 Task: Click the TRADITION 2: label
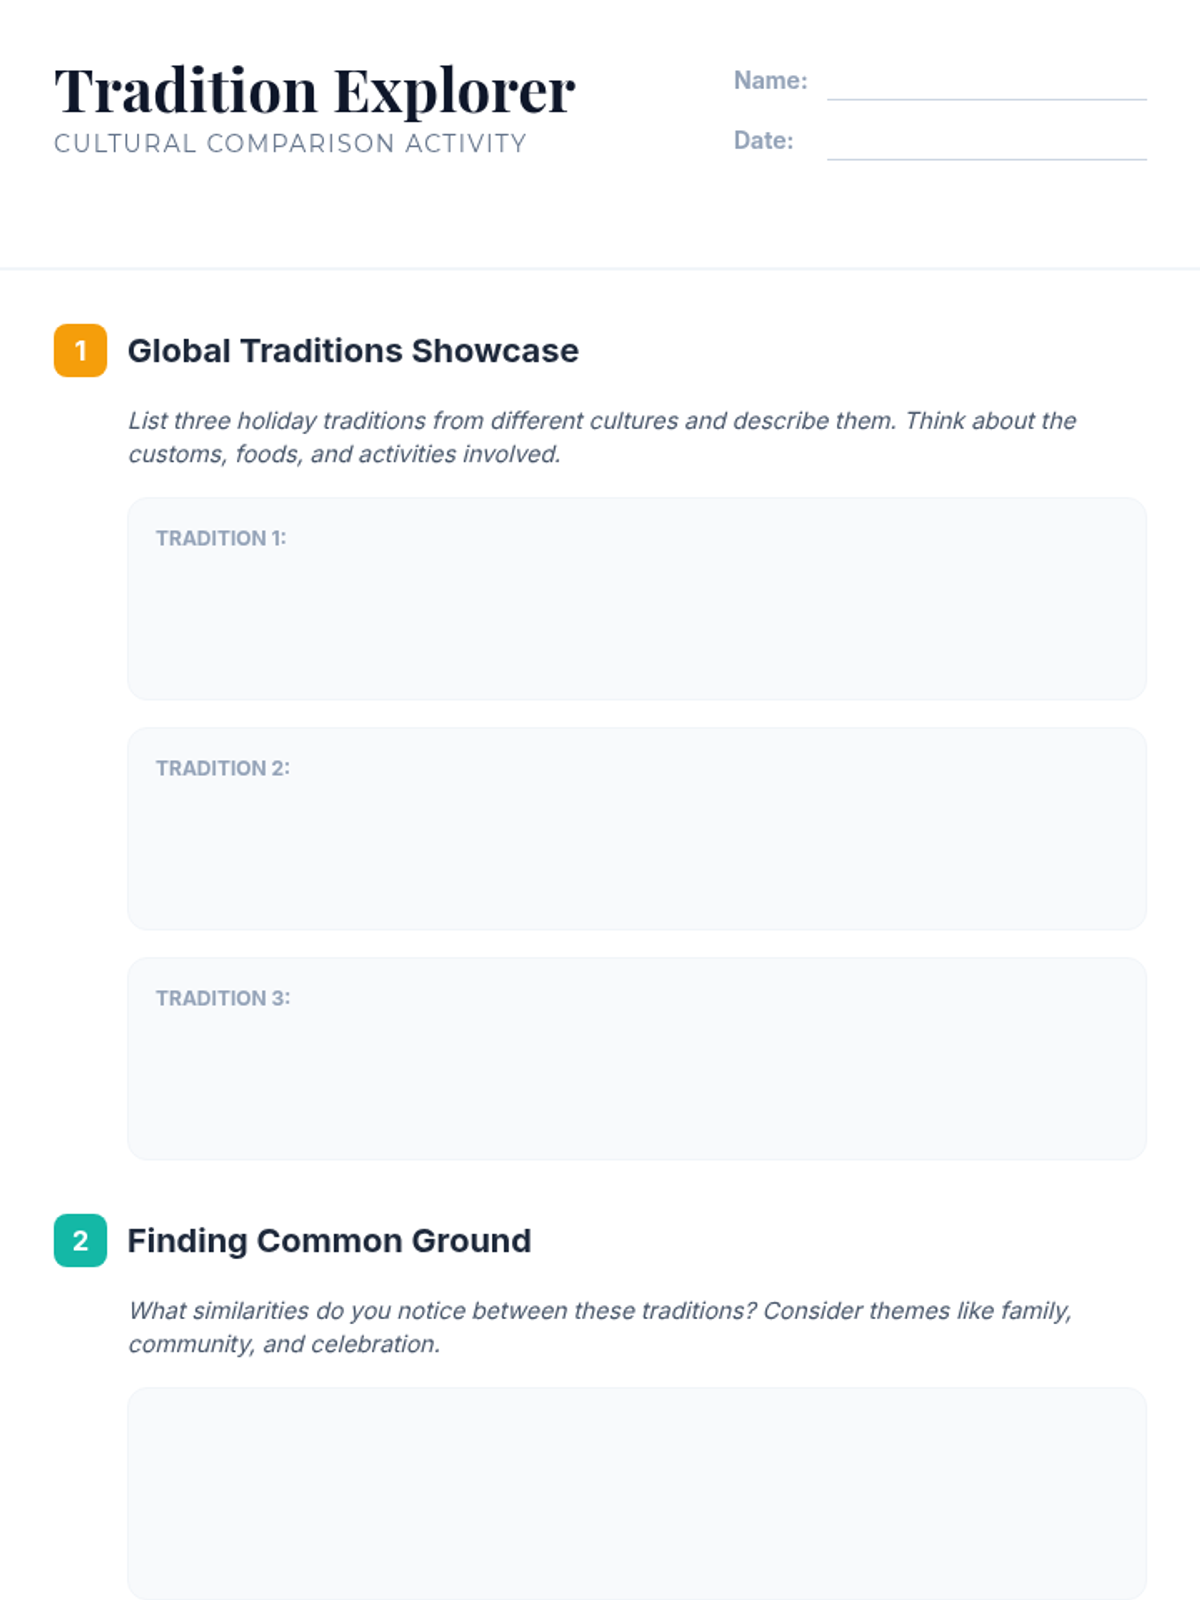coord(223,768)
